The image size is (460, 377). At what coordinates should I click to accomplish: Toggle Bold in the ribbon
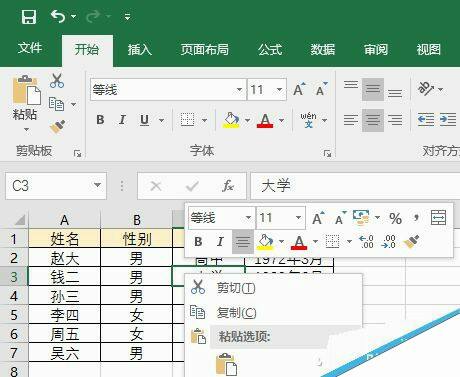[100, 120]
